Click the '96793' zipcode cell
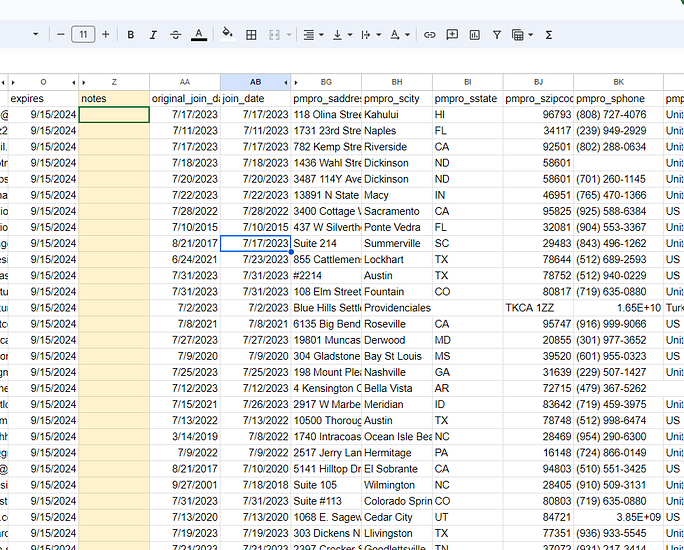 point(538,115)
